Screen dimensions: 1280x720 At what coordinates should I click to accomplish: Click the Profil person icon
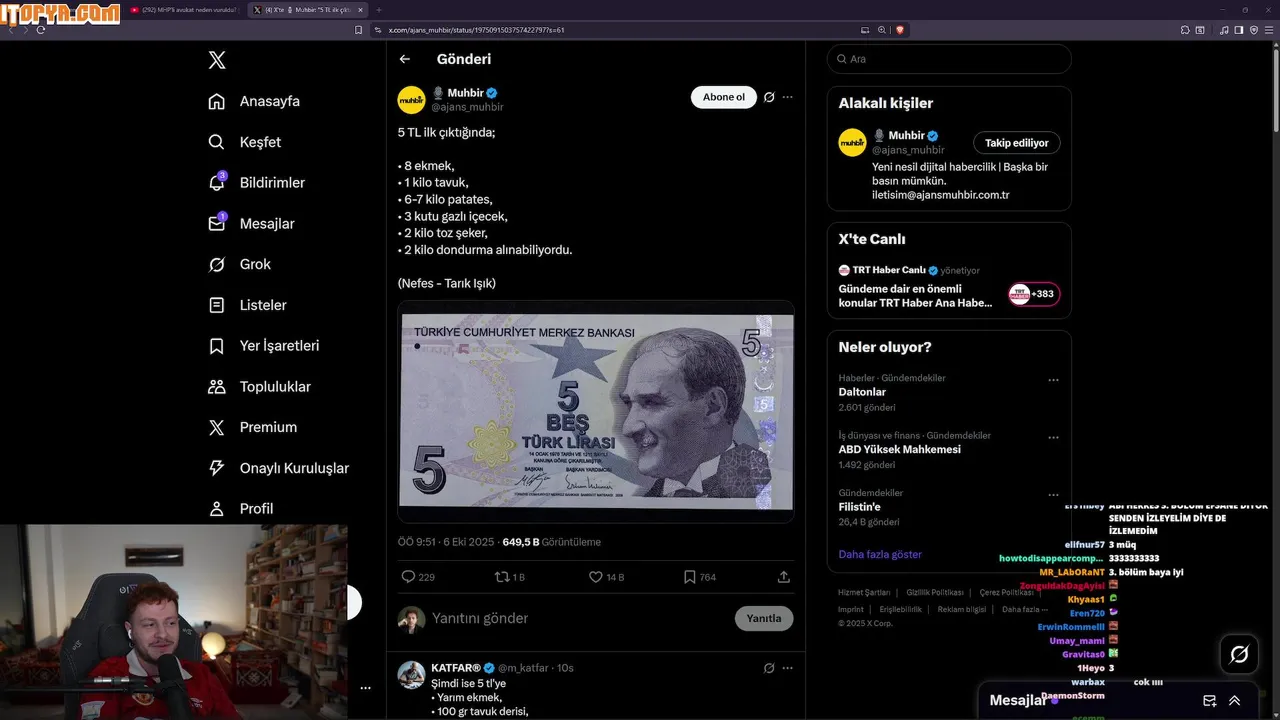216,509
